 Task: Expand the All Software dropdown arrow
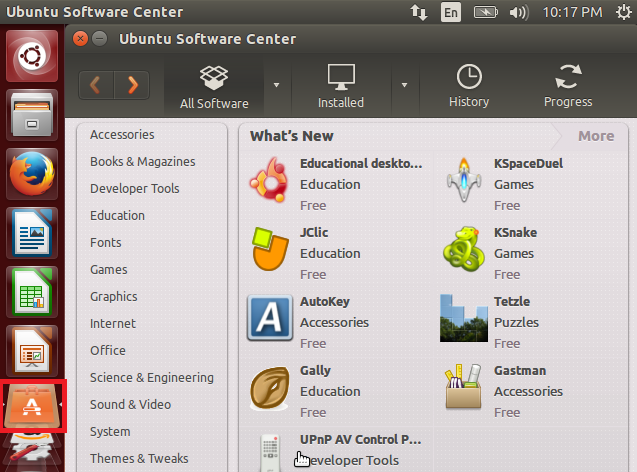point(276,85)
